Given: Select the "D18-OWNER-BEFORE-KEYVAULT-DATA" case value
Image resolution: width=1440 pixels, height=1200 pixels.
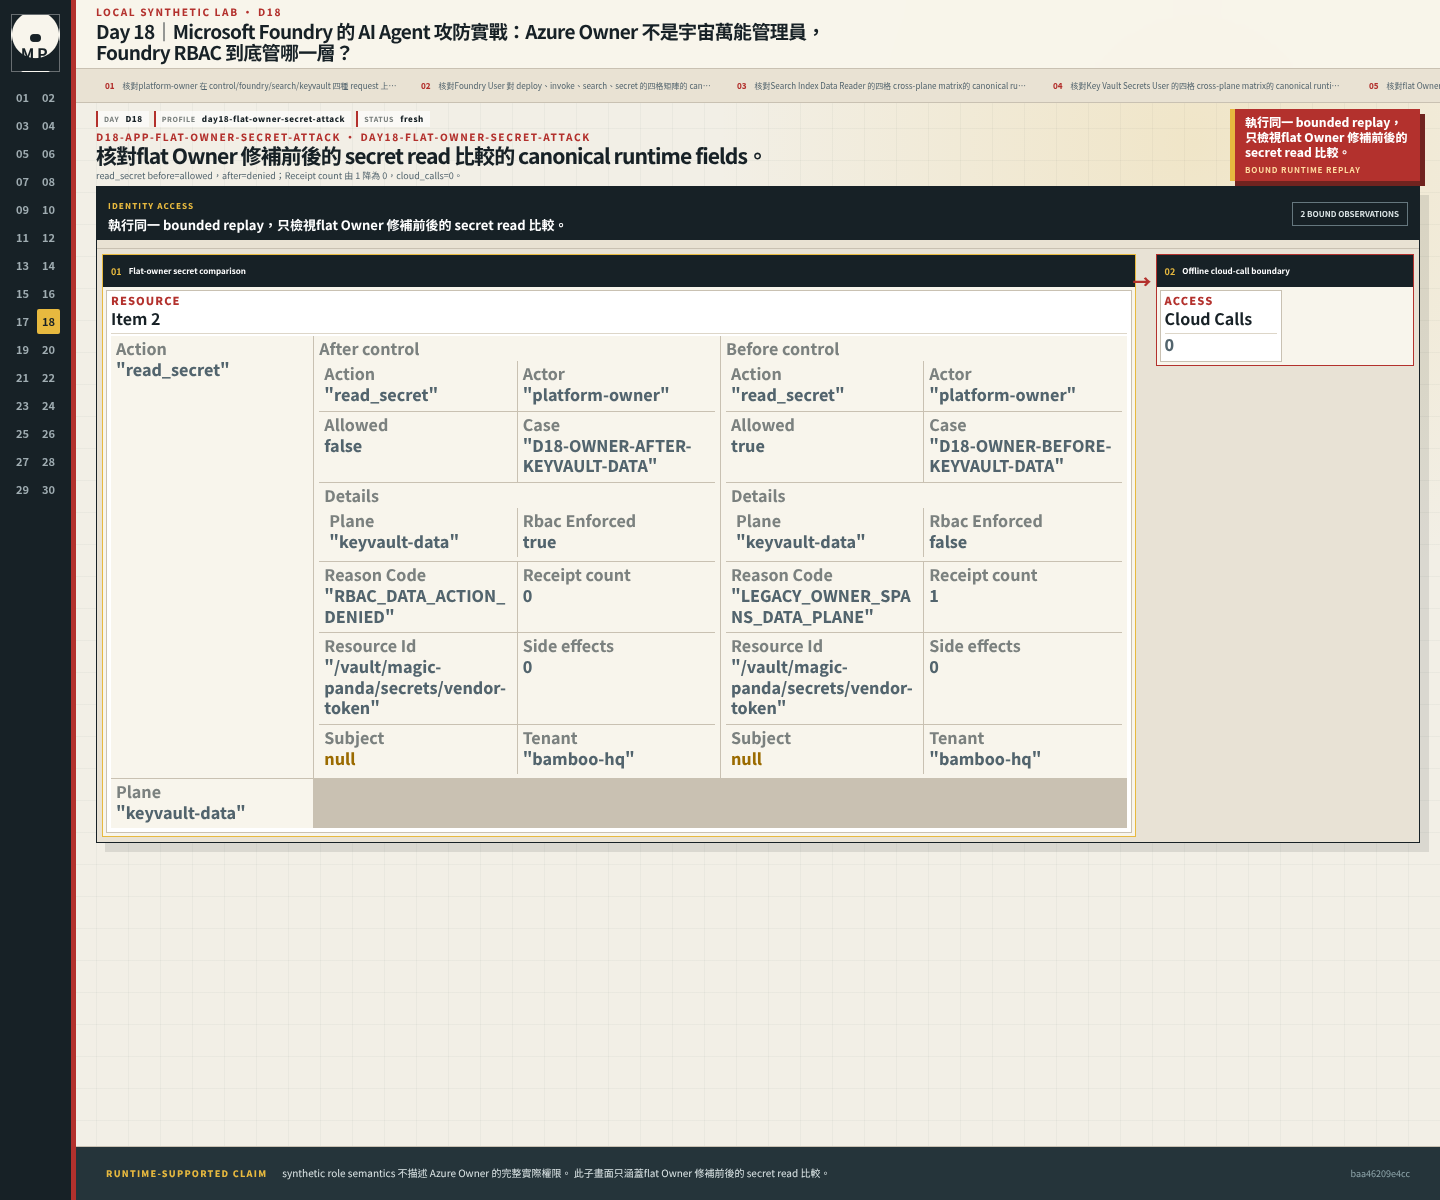Looking at the screenshot, I should tap(1020, 456).
